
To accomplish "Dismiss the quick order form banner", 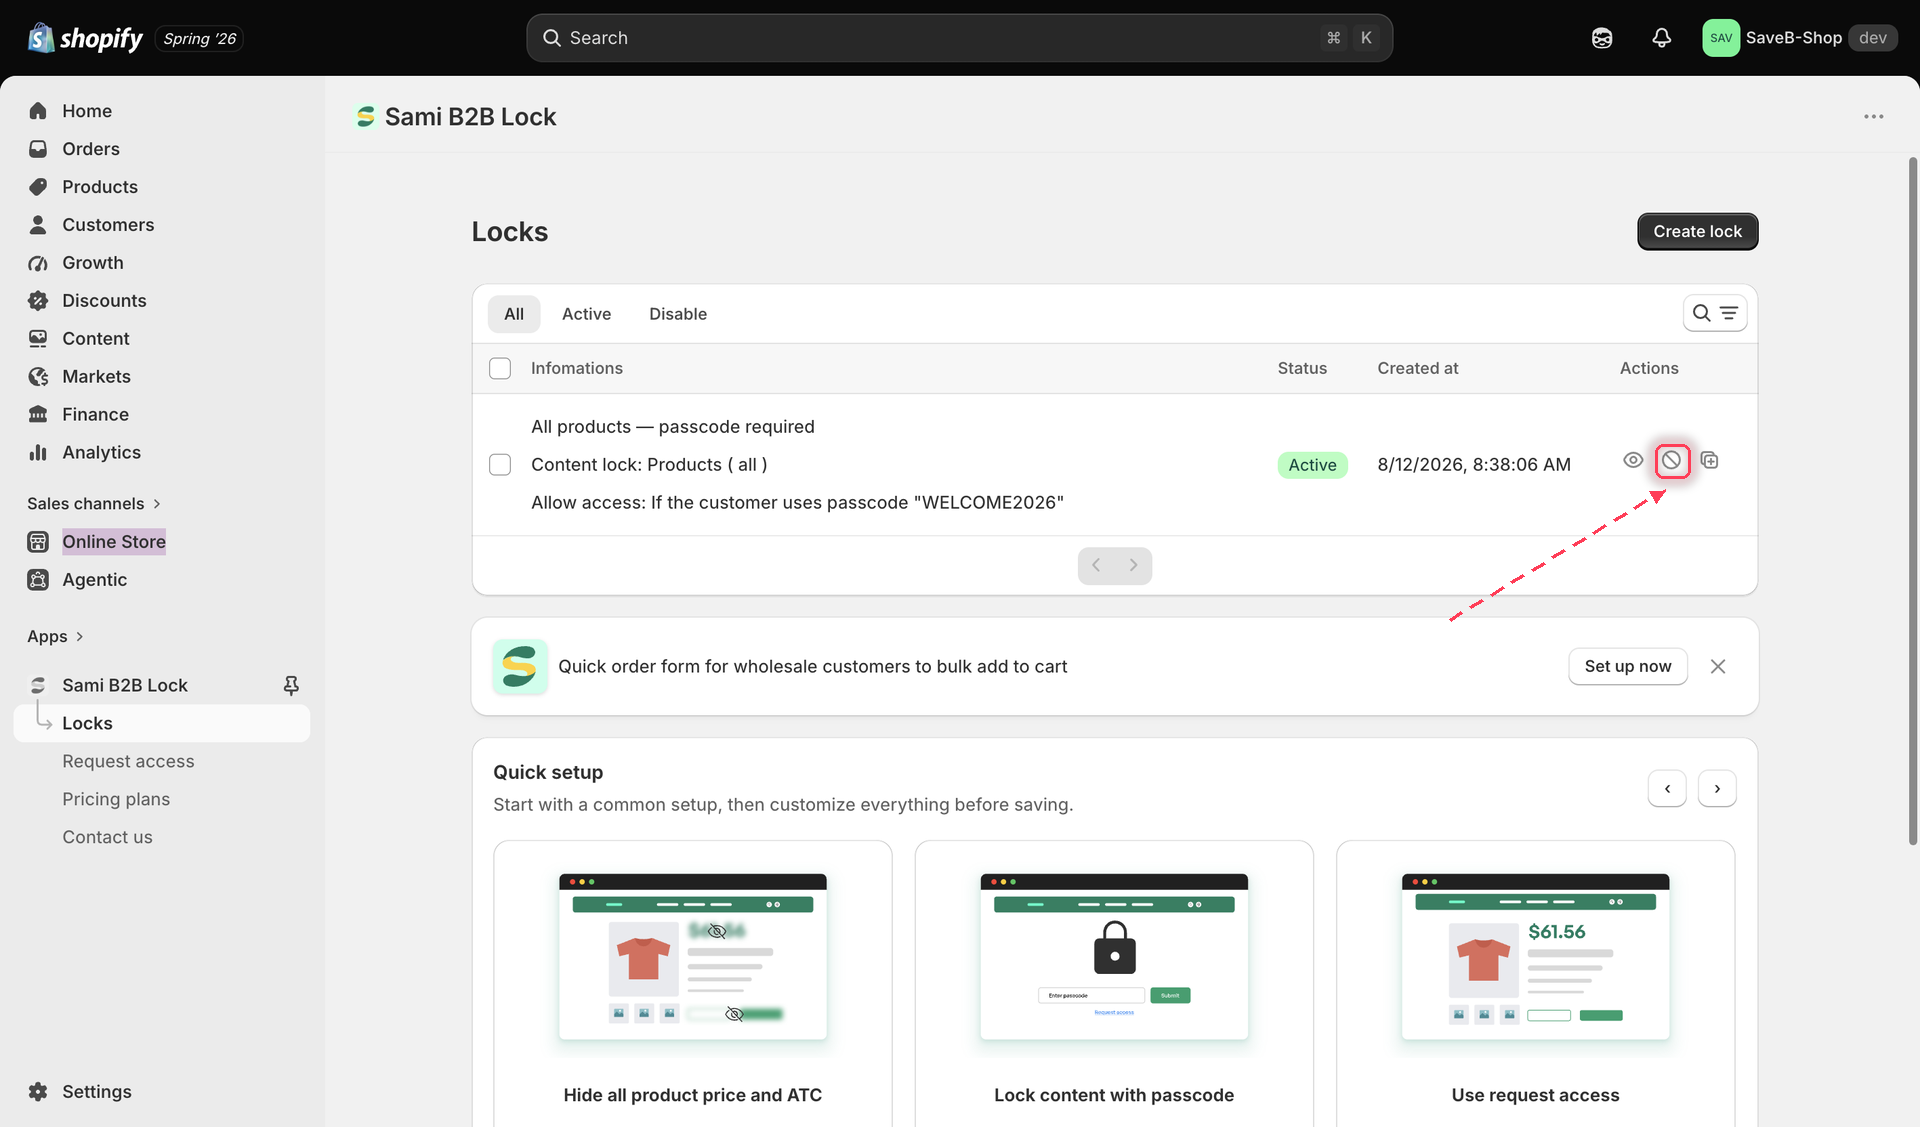I will coord(1718,667).
